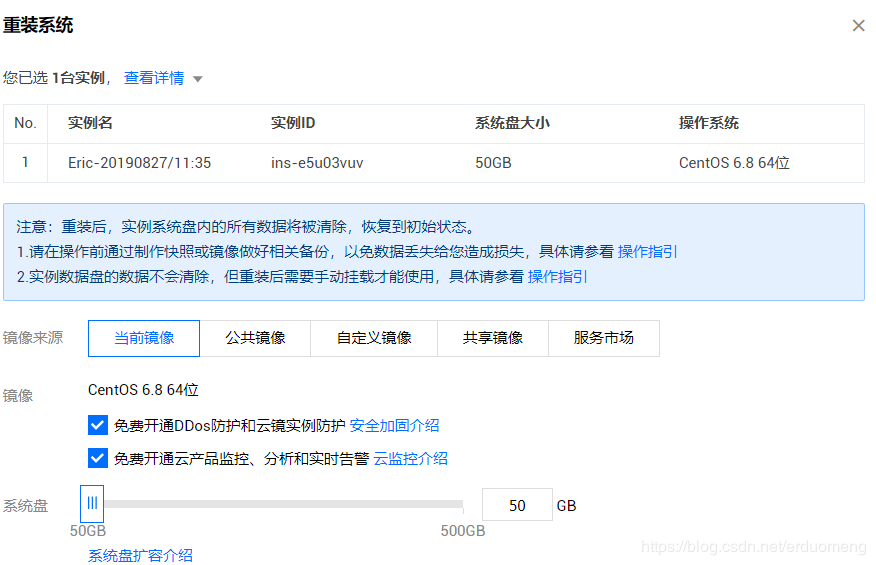Open 云监控介绍 link
This screenshot has height=565, width=876.
click(x=410, y=459)
